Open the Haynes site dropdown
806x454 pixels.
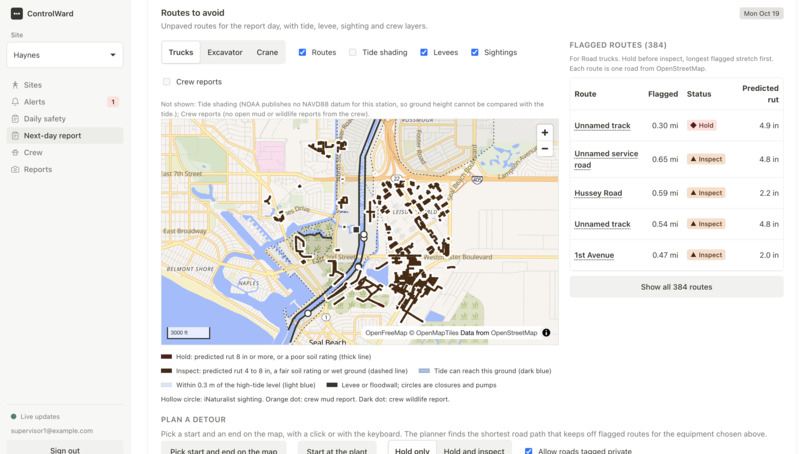coord(65,55)
